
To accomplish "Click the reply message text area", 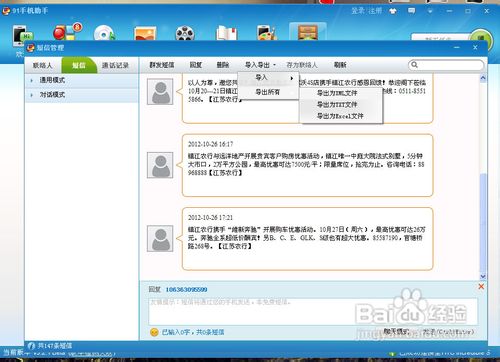I will [313, 312].
